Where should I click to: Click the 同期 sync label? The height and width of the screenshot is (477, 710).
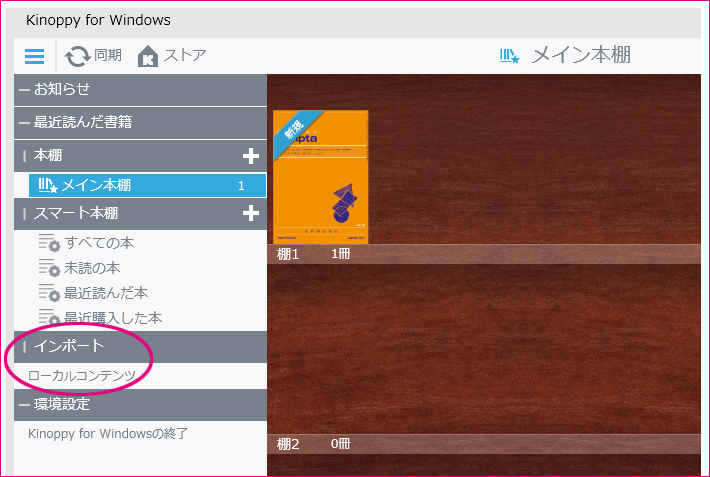108,55
